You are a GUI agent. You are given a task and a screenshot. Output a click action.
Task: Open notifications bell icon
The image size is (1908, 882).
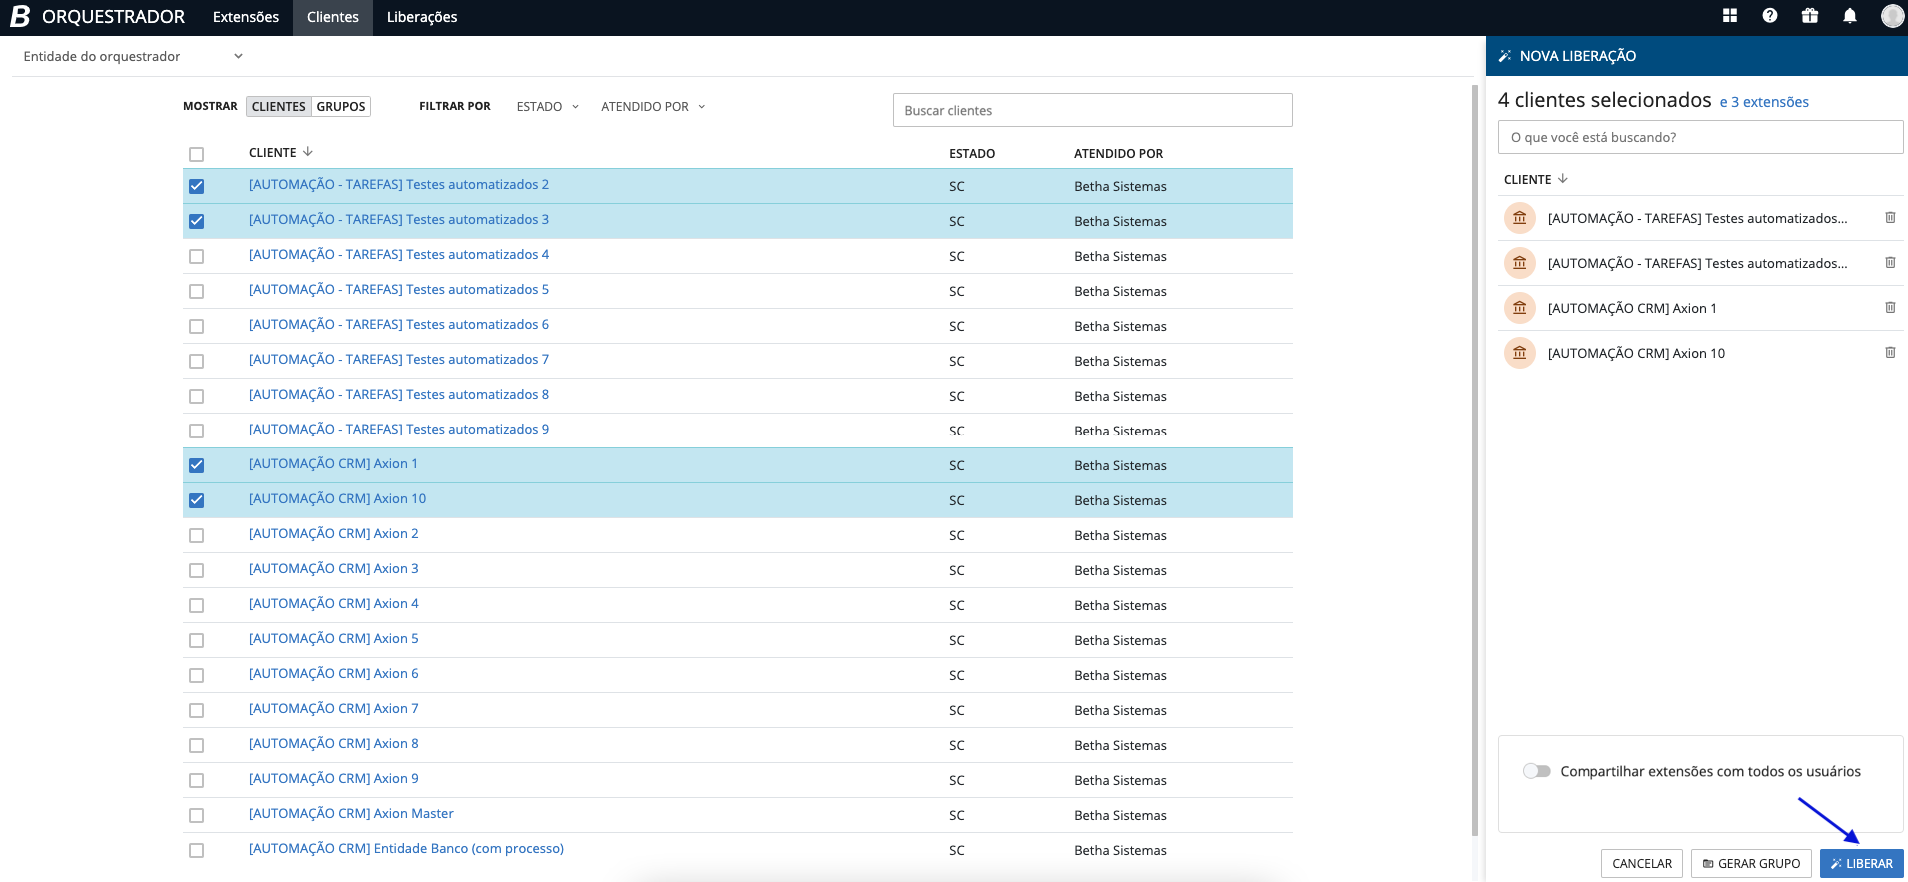pos(1850,16)
